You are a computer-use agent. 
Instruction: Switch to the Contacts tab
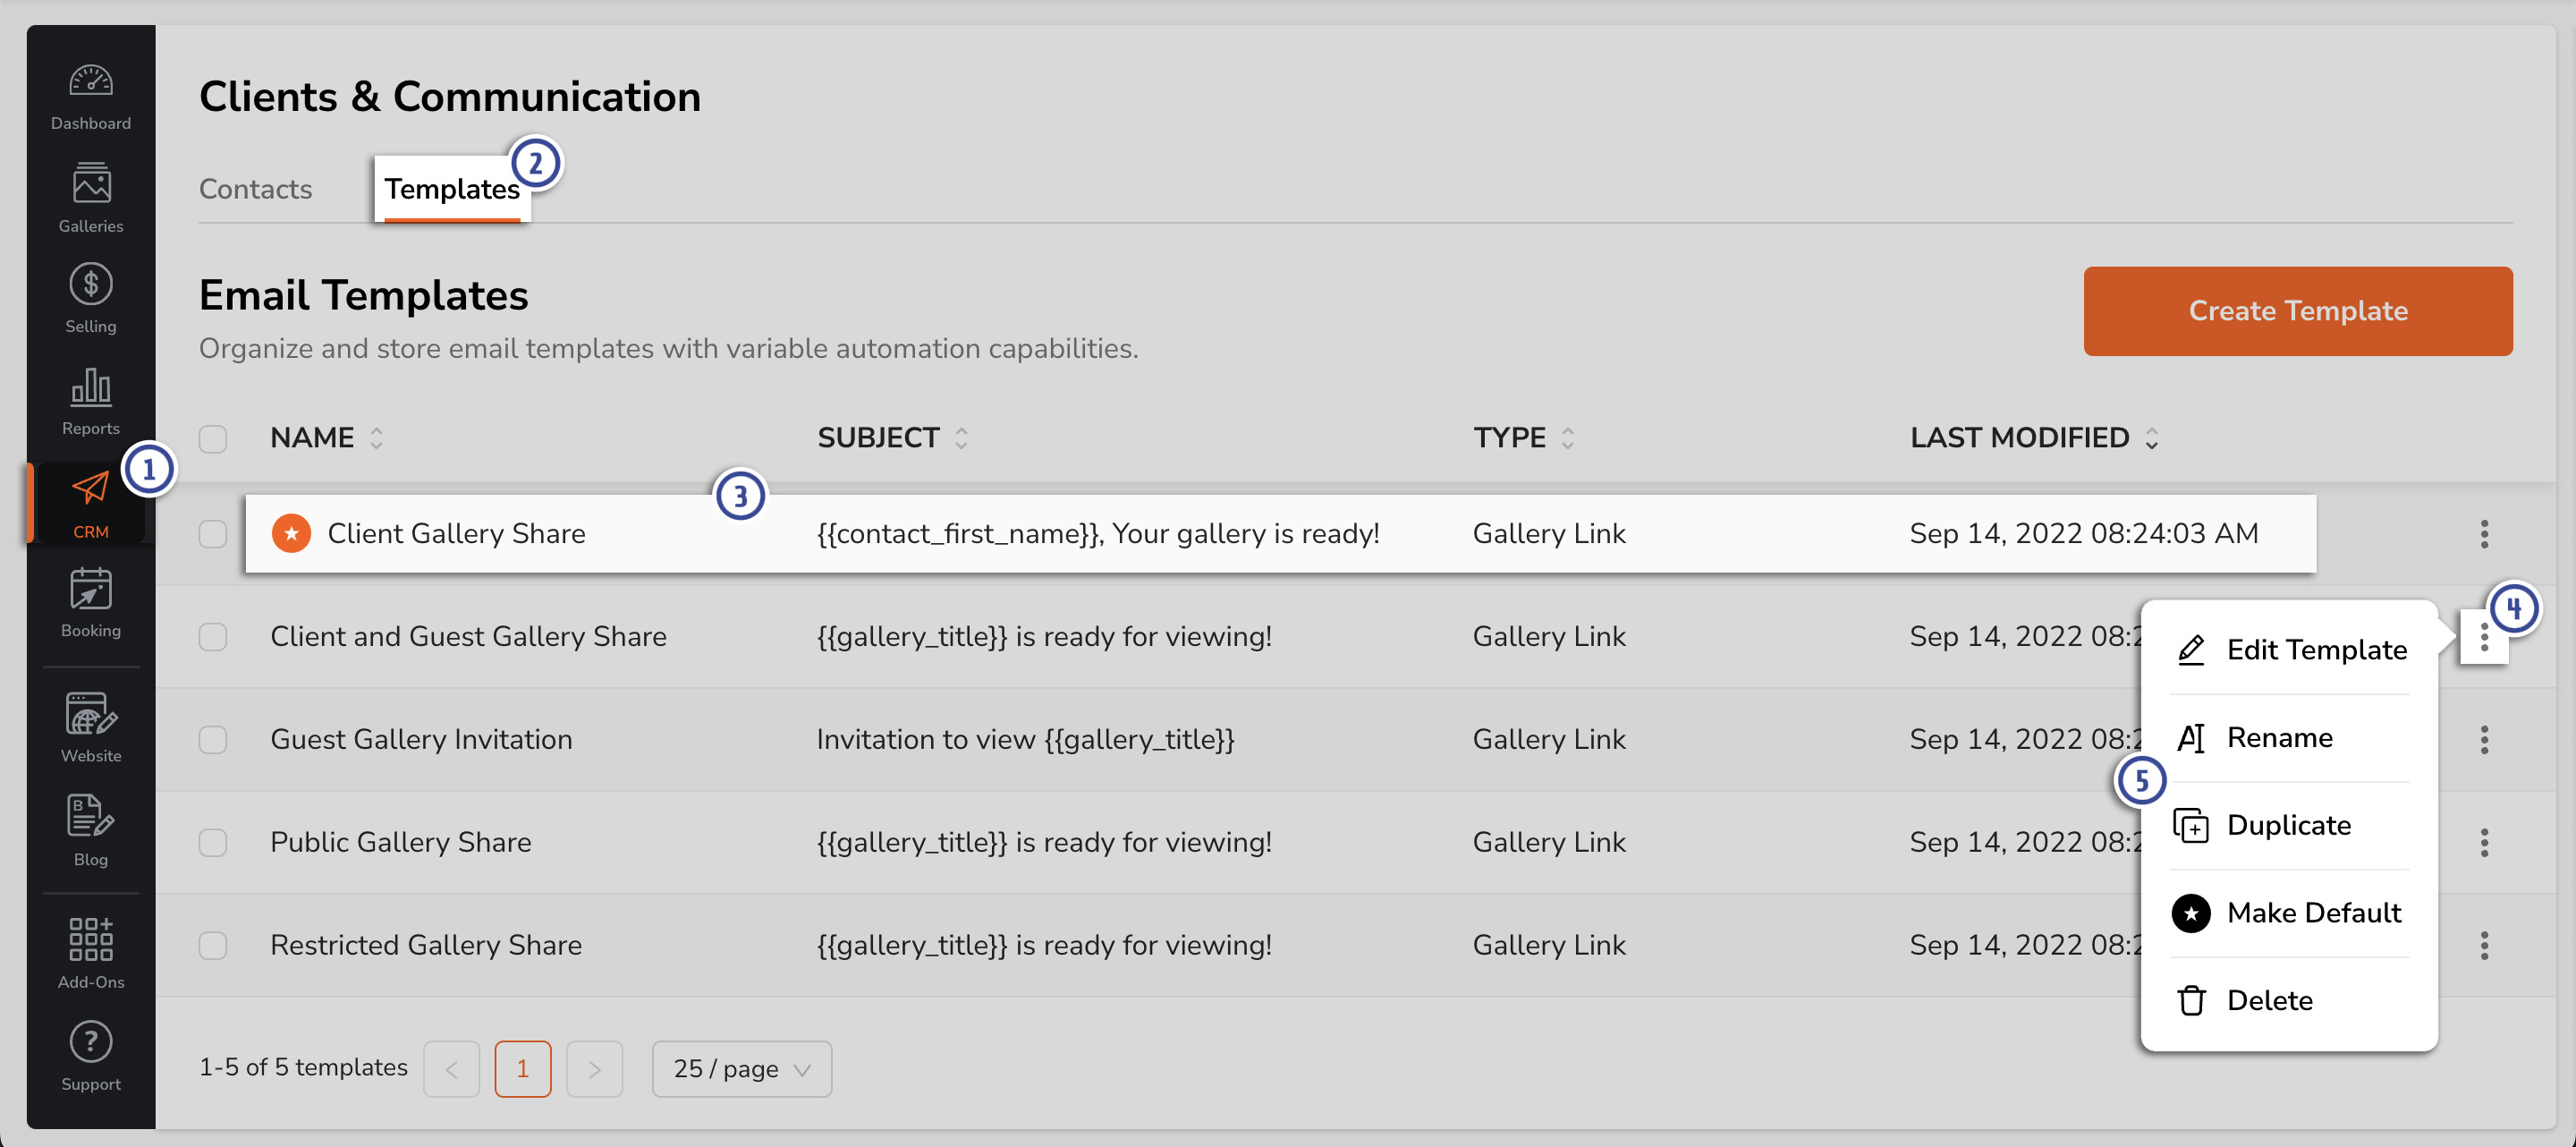255,189
